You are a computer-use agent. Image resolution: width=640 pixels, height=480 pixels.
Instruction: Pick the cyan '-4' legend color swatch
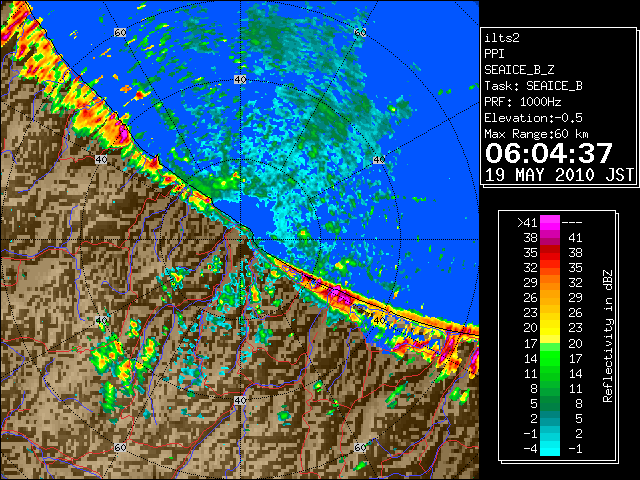pos(550,448)
